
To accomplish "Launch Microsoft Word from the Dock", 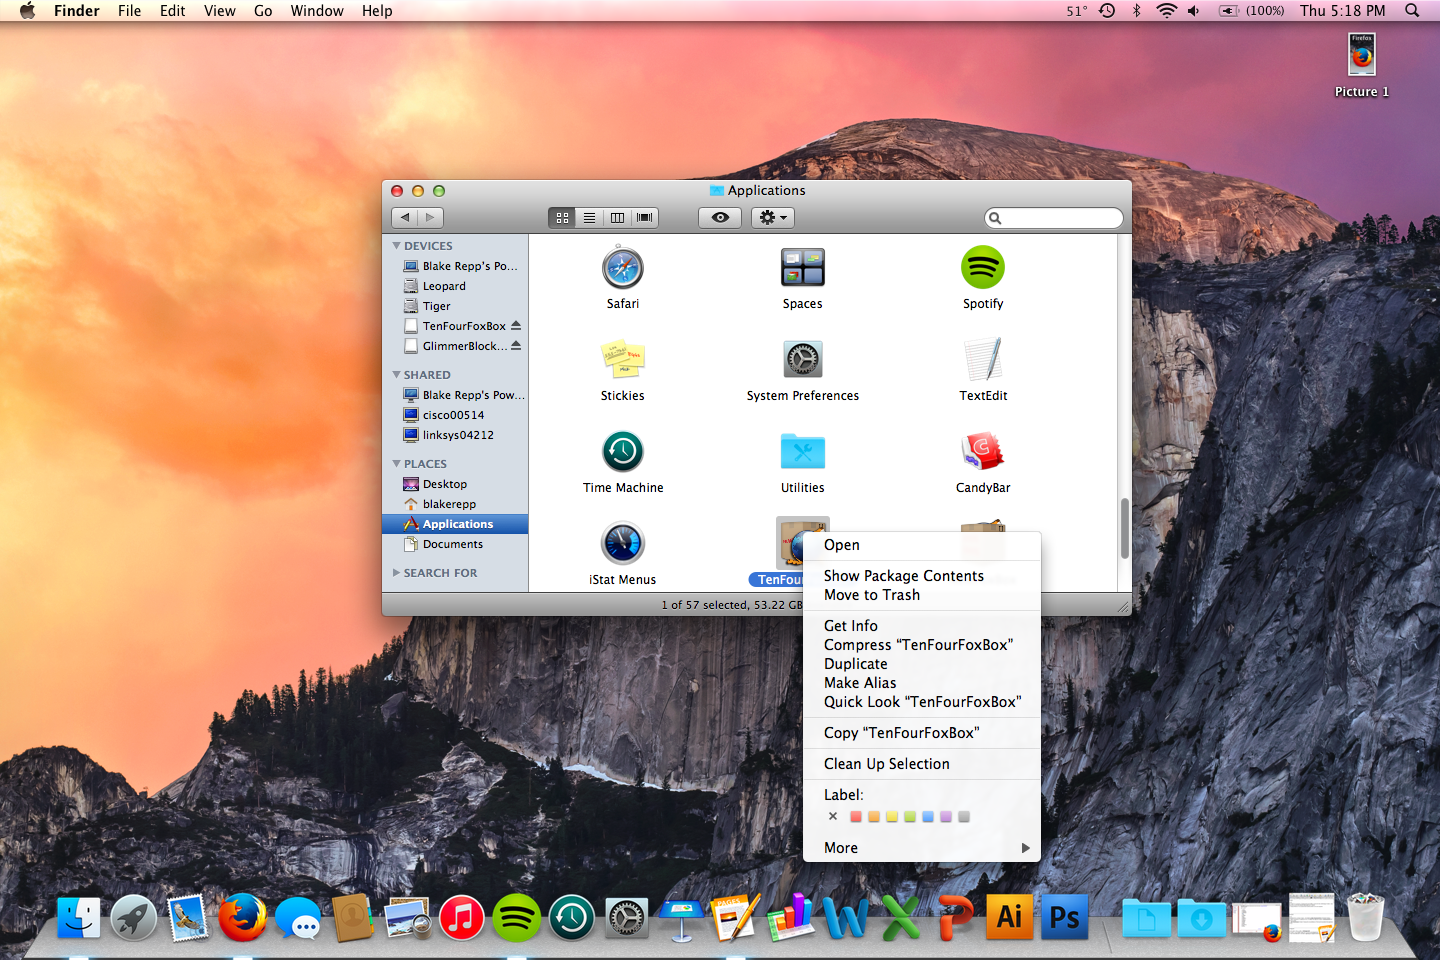I will pyautogui.click(x=846, y=918).
